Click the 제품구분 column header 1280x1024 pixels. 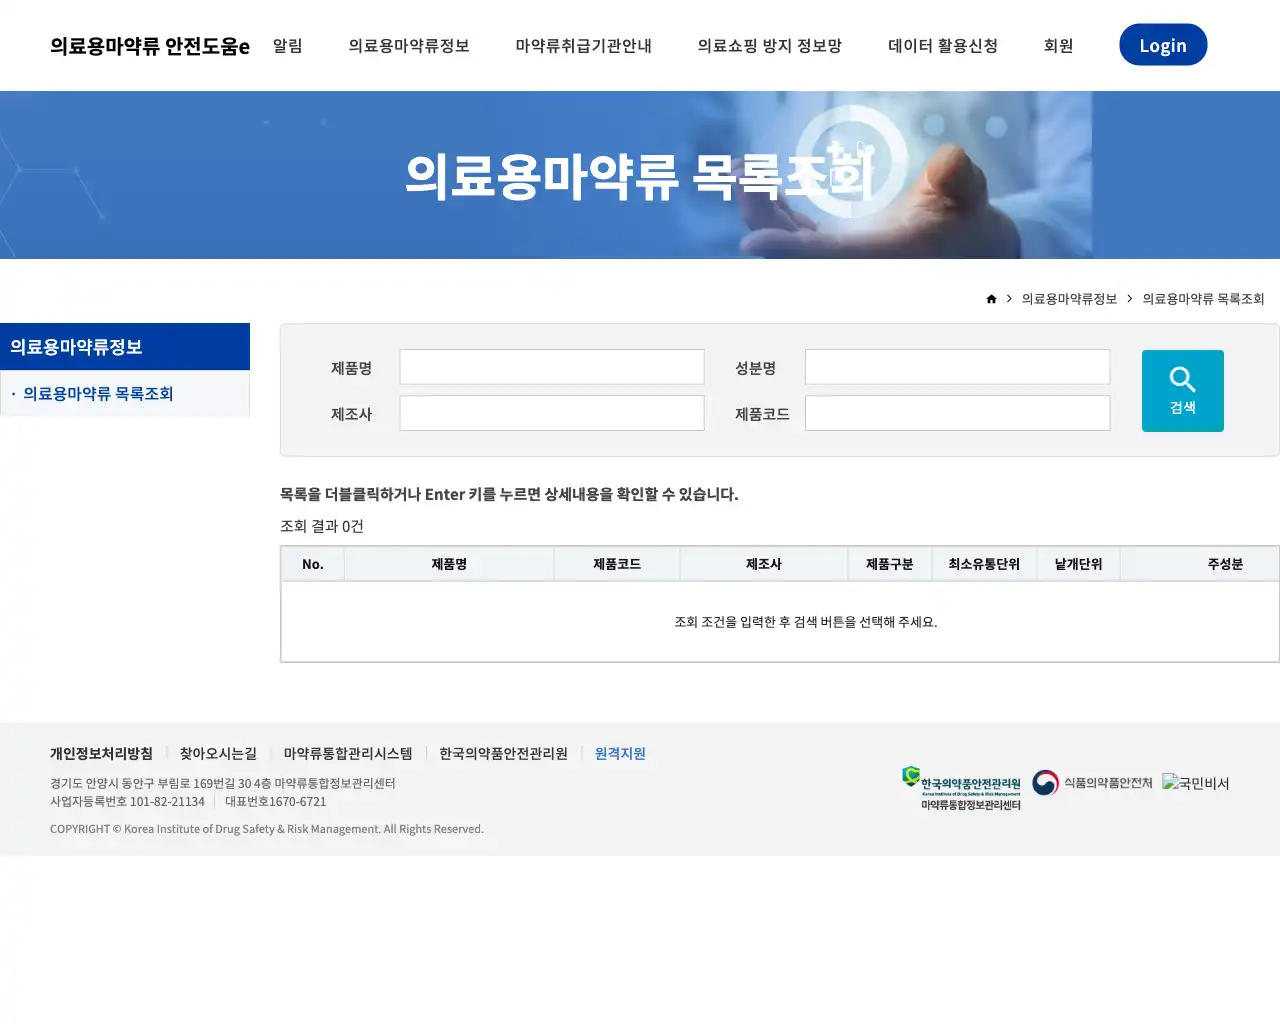pyautogui.click(x=890, y=564)
